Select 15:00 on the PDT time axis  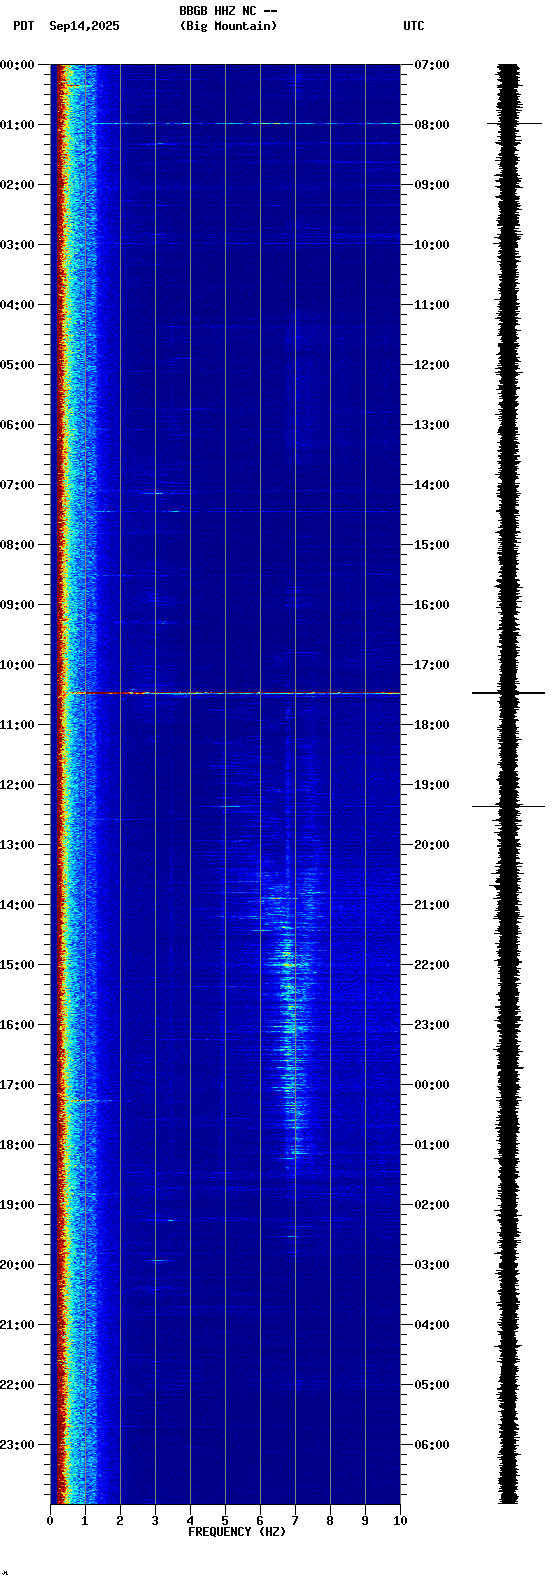click(17, 965)
